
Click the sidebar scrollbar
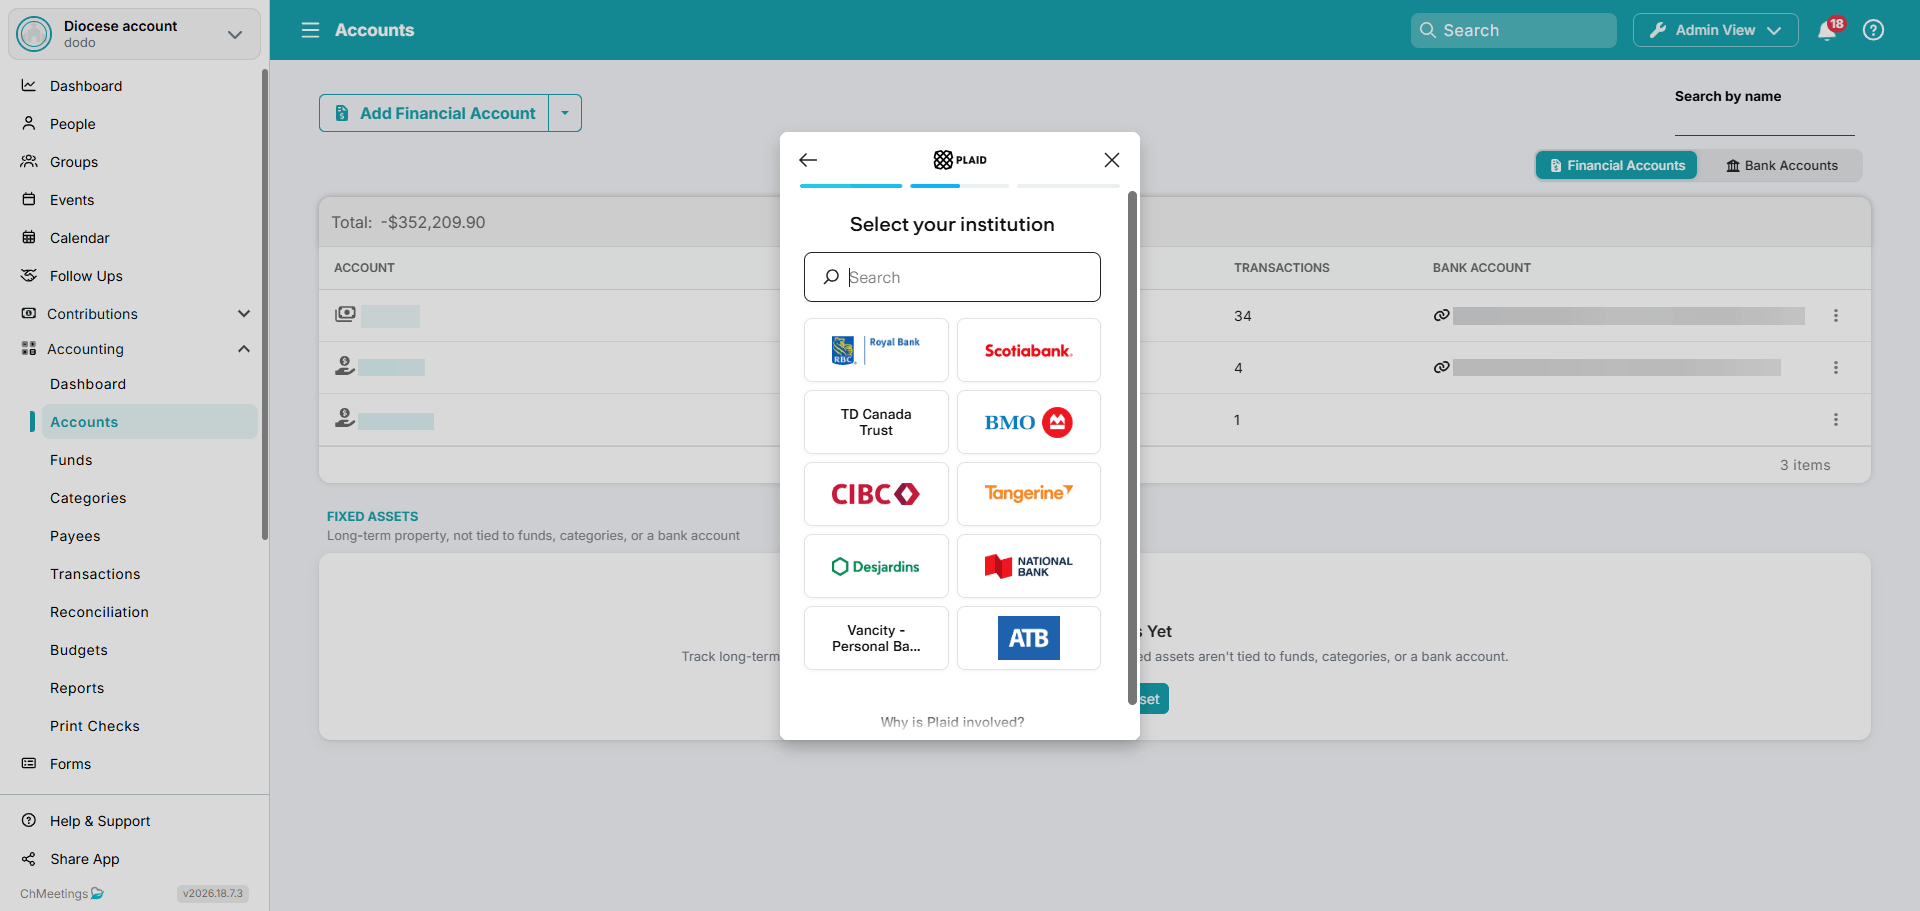point(265,305)
